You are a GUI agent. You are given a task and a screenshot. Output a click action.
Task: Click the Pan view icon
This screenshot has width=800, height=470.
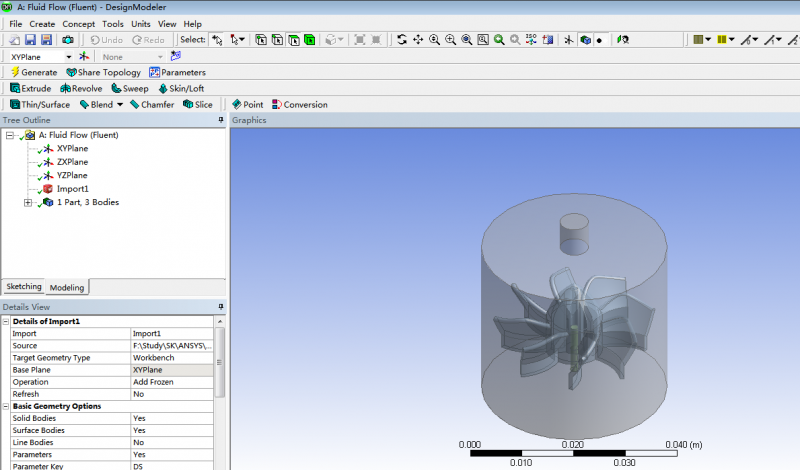(418, 40)
